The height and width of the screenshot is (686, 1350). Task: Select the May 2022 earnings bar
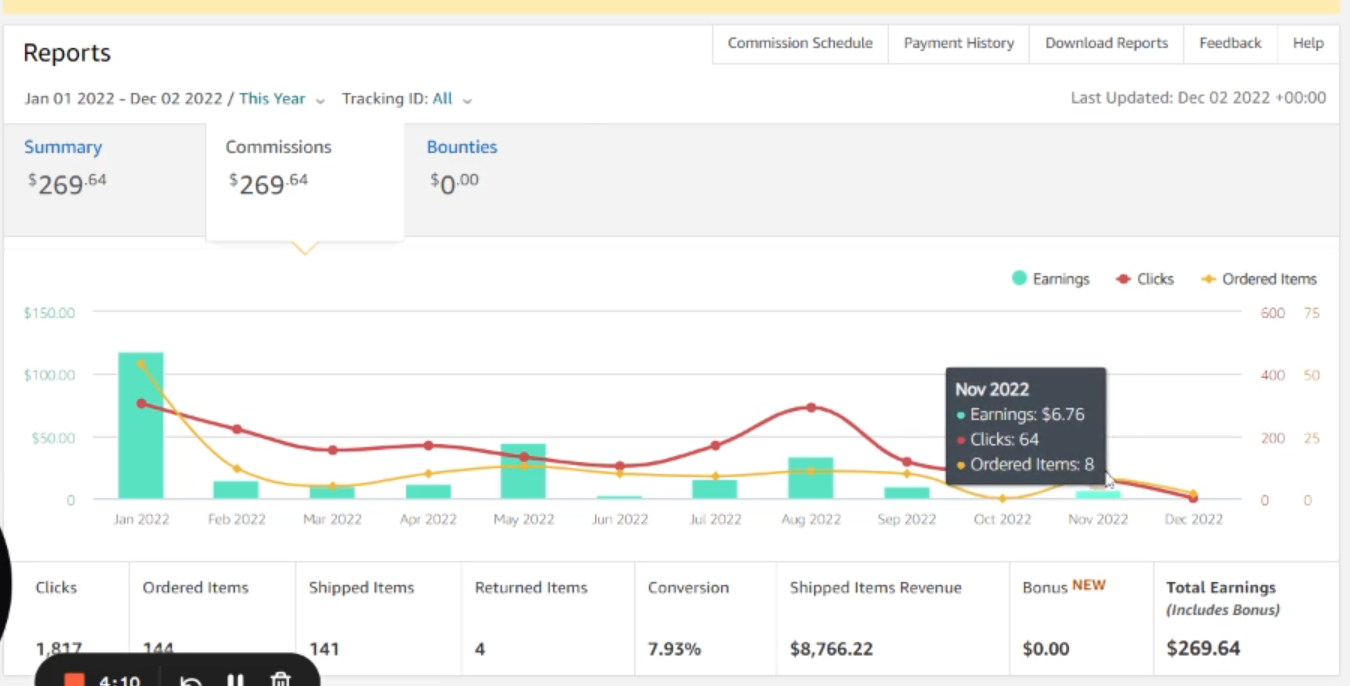point(523,471)
